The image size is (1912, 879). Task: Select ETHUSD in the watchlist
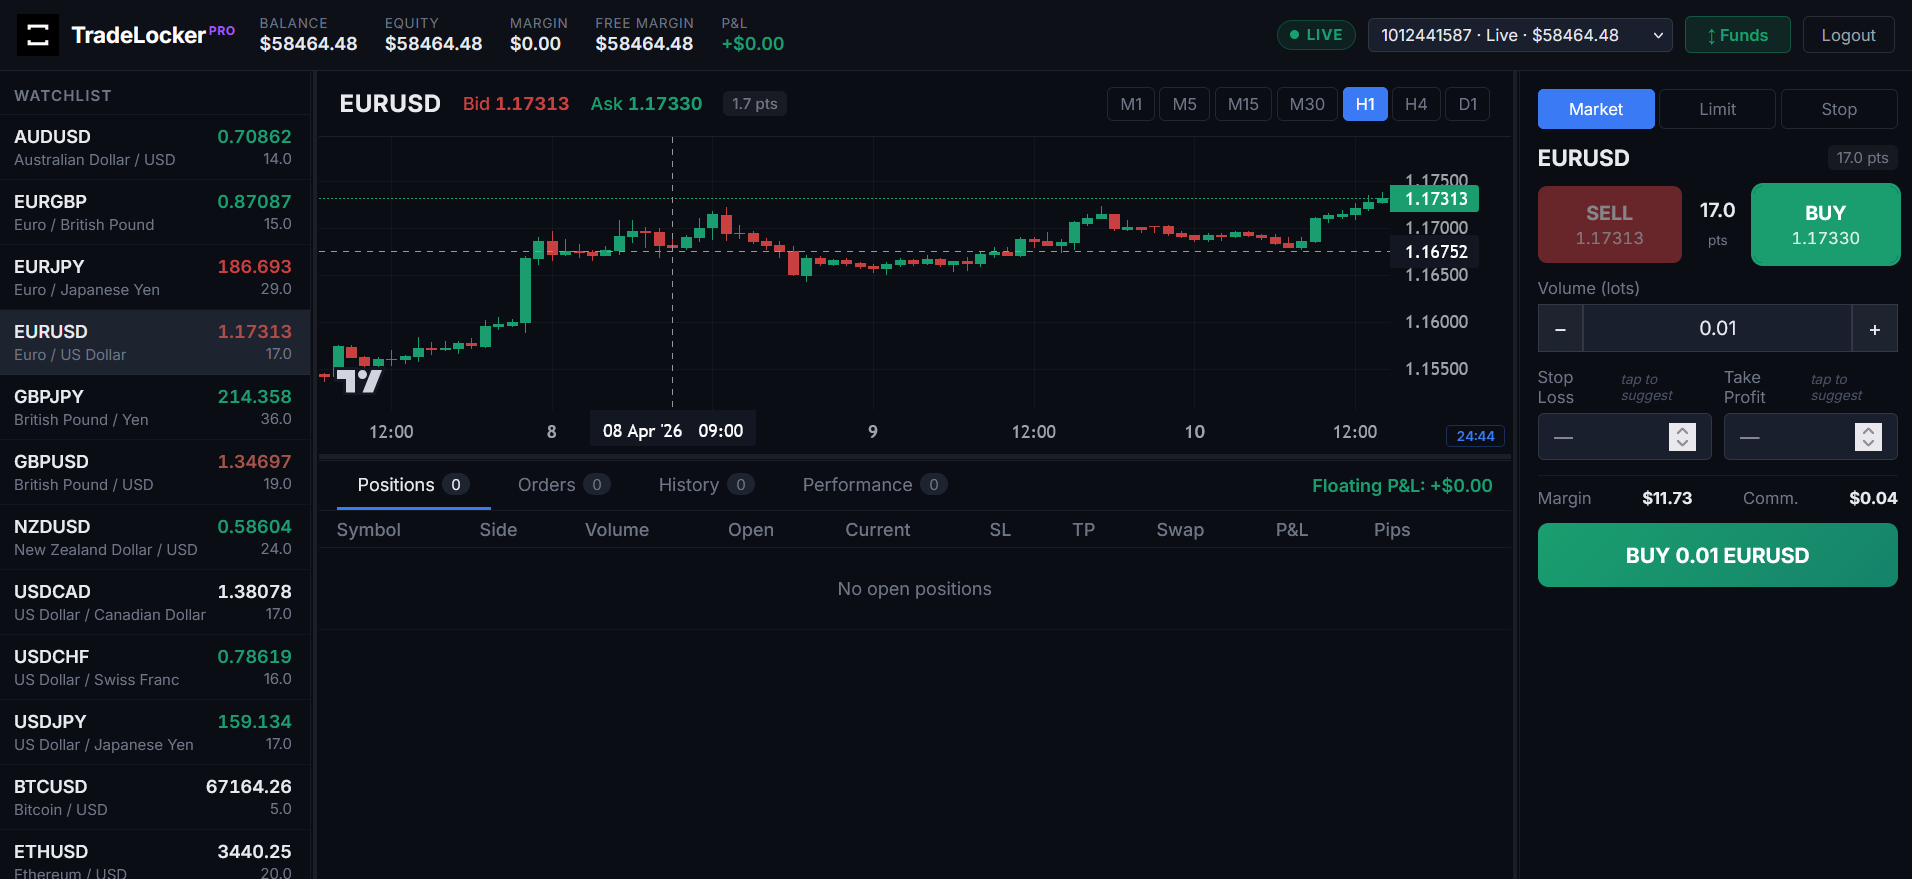(155, 855)
